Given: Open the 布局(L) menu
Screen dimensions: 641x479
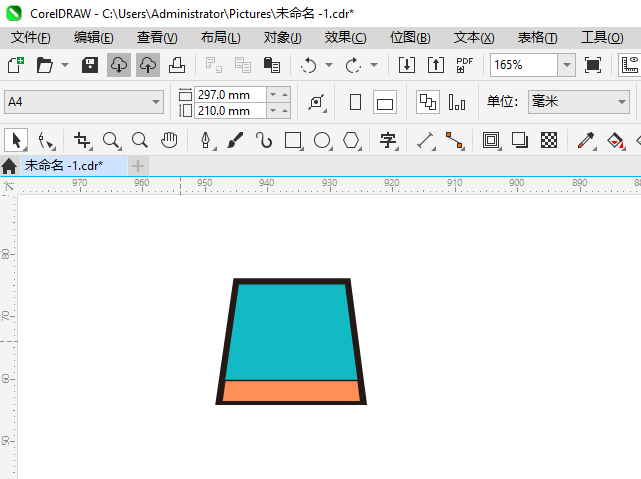Looking at the screenshot, I should point(220,38).
